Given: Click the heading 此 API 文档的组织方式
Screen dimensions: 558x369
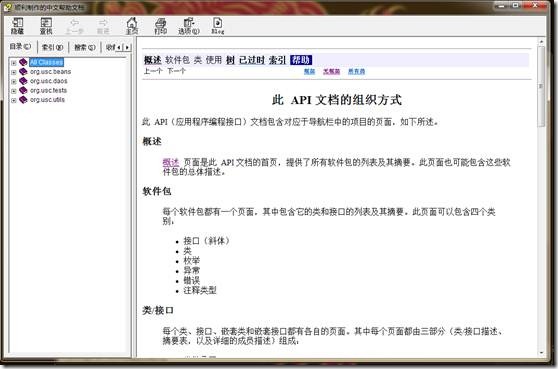Looking at the screenshot, I should pyautogui.click(x=337, y=100).
